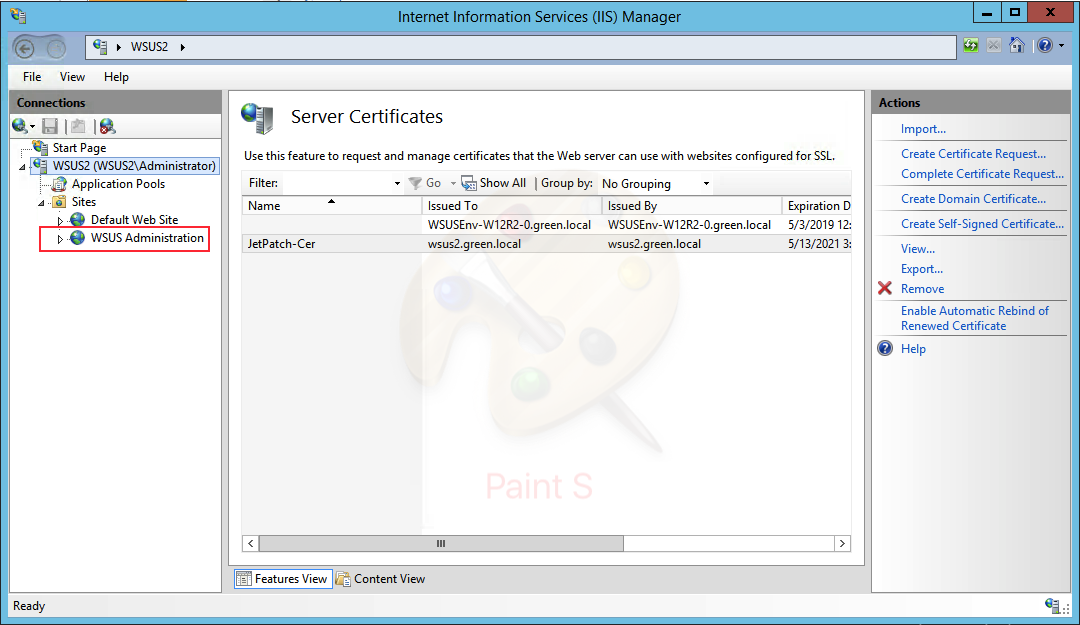The image size is (1080, 625).
Task: Click Create Certificate Request... link
Action: point(973,154)
